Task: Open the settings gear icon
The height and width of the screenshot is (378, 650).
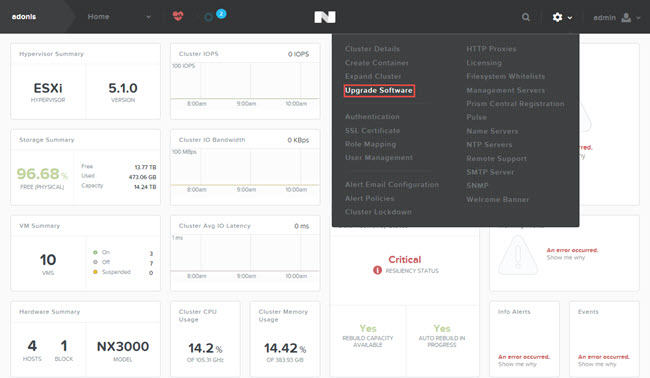Action: 558,17
